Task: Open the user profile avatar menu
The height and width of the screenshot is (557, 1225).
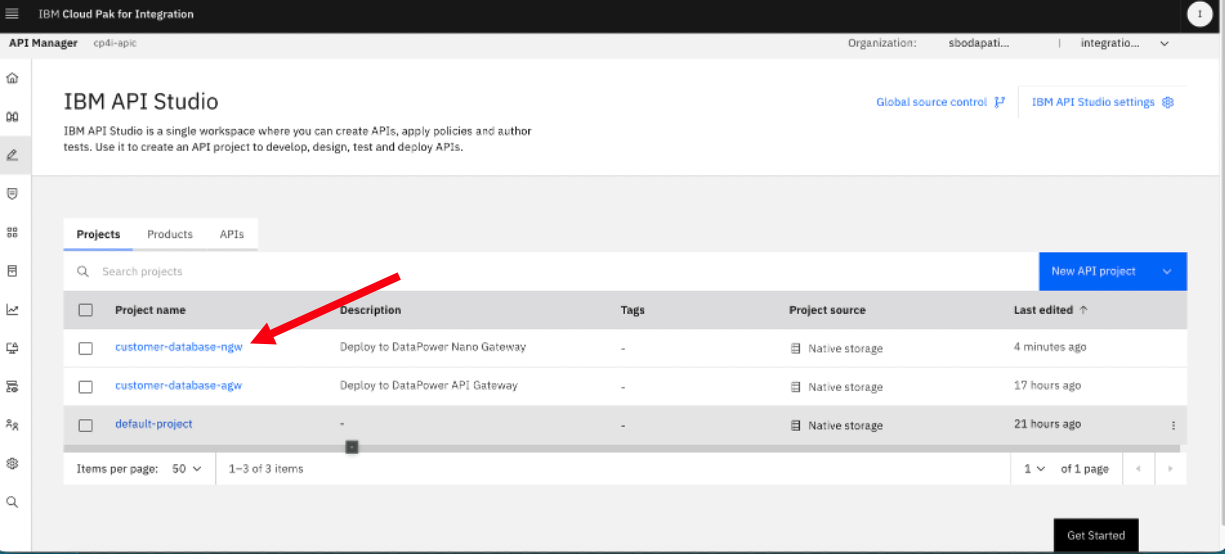Action: tap(1199, 14)
